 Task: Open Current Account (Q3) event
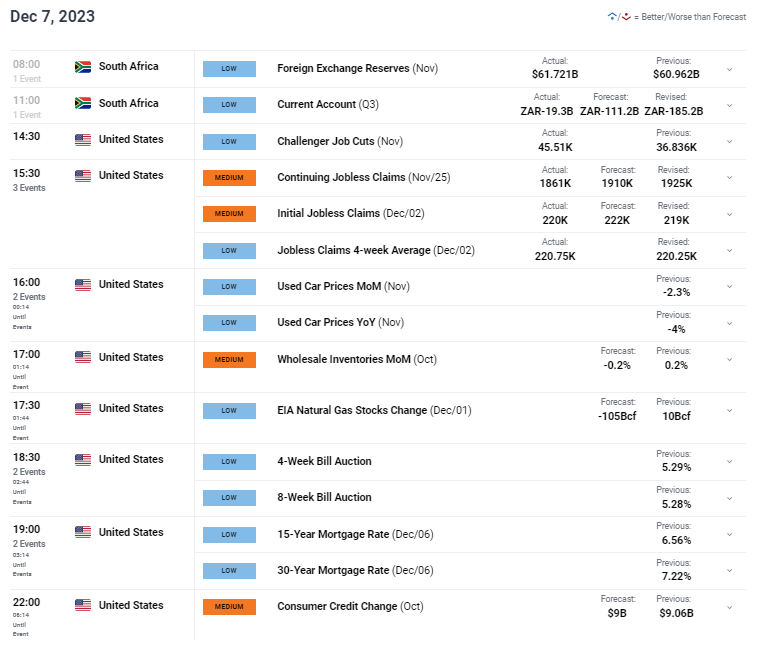click(328, 104)
